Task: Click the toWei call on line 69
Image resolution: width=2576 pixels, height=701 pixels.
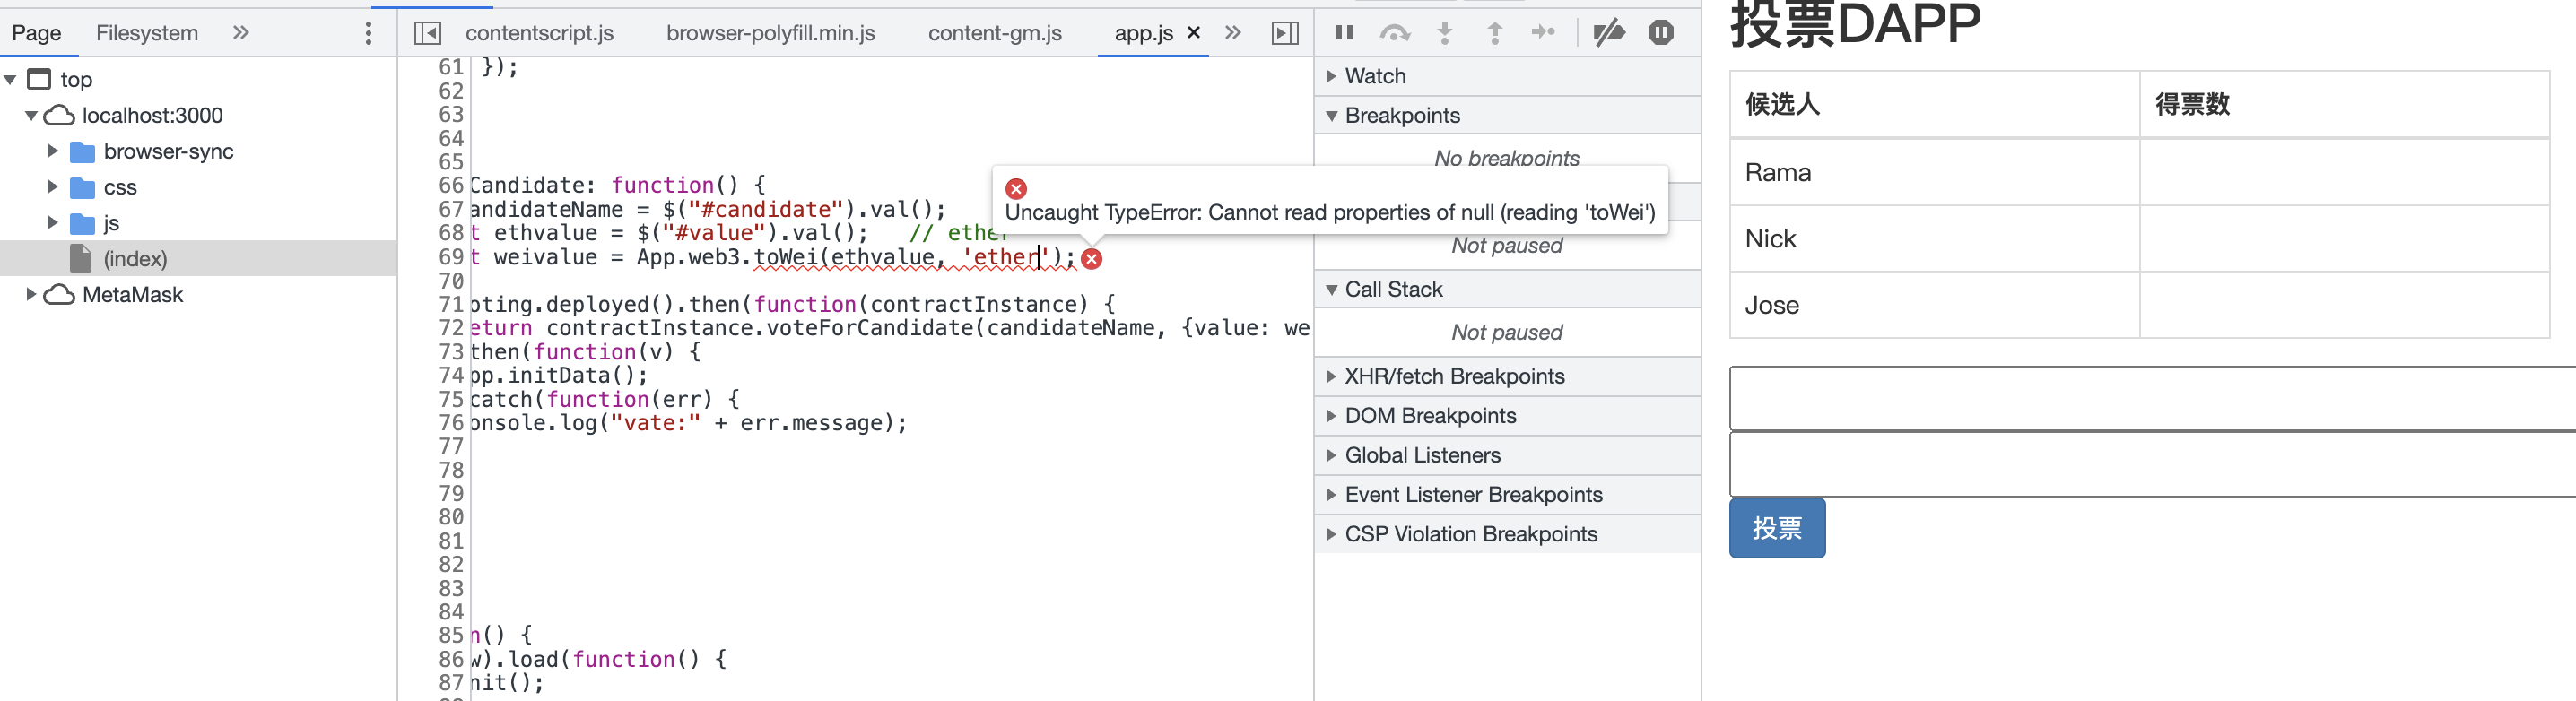Action: pos(787,257)
